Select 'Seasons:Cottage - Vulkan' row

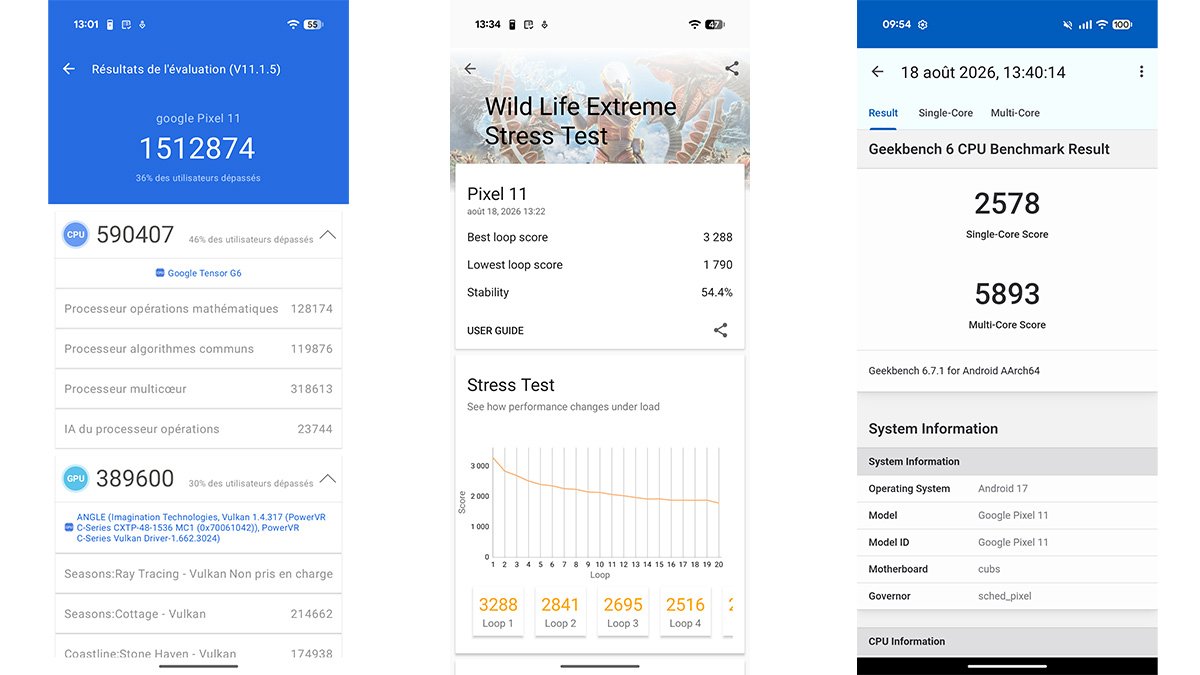pos(198,614)
